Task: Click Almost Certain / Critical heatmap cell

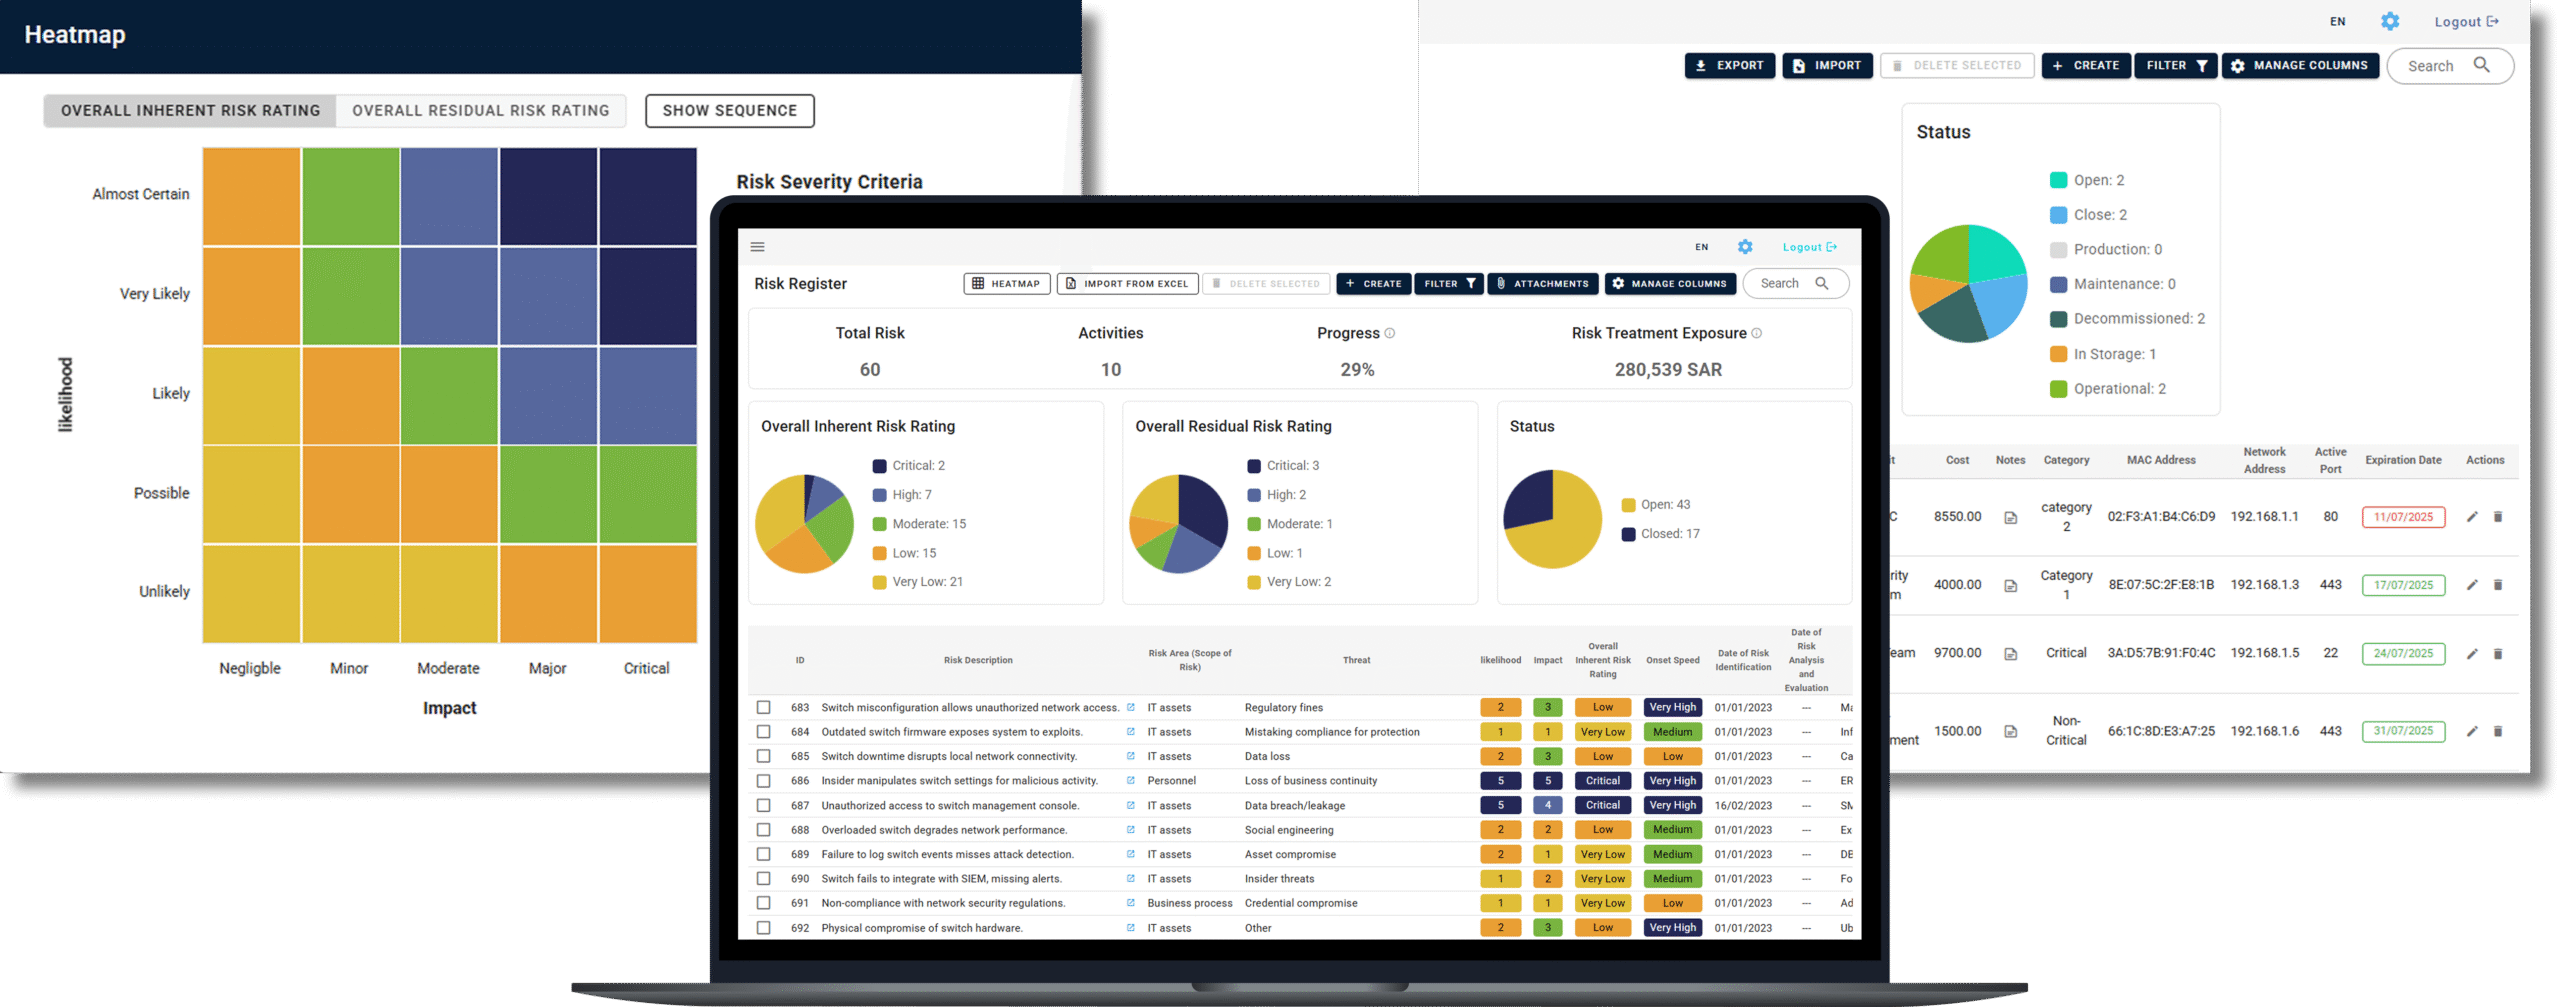Action: pos(648,196)
